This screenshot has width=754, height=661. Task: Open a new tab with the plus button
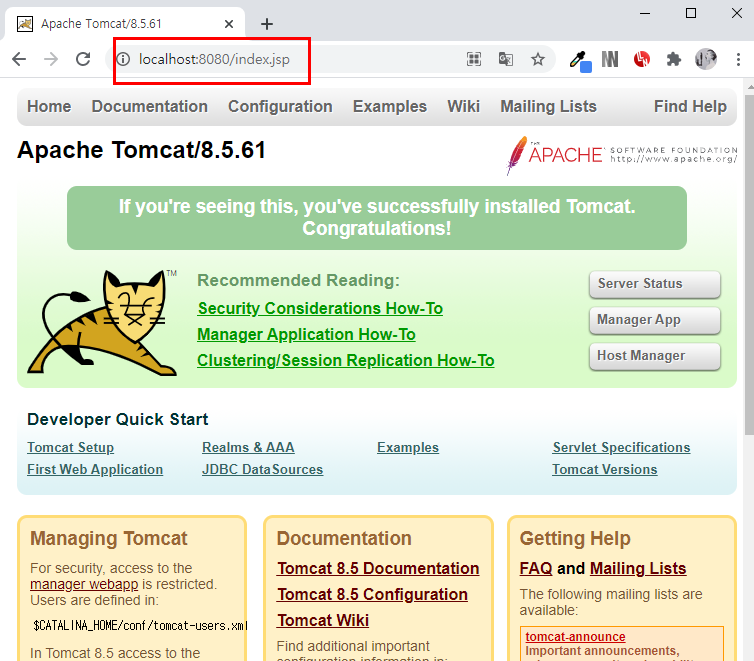pyautogui.click(x=267, y=24)
